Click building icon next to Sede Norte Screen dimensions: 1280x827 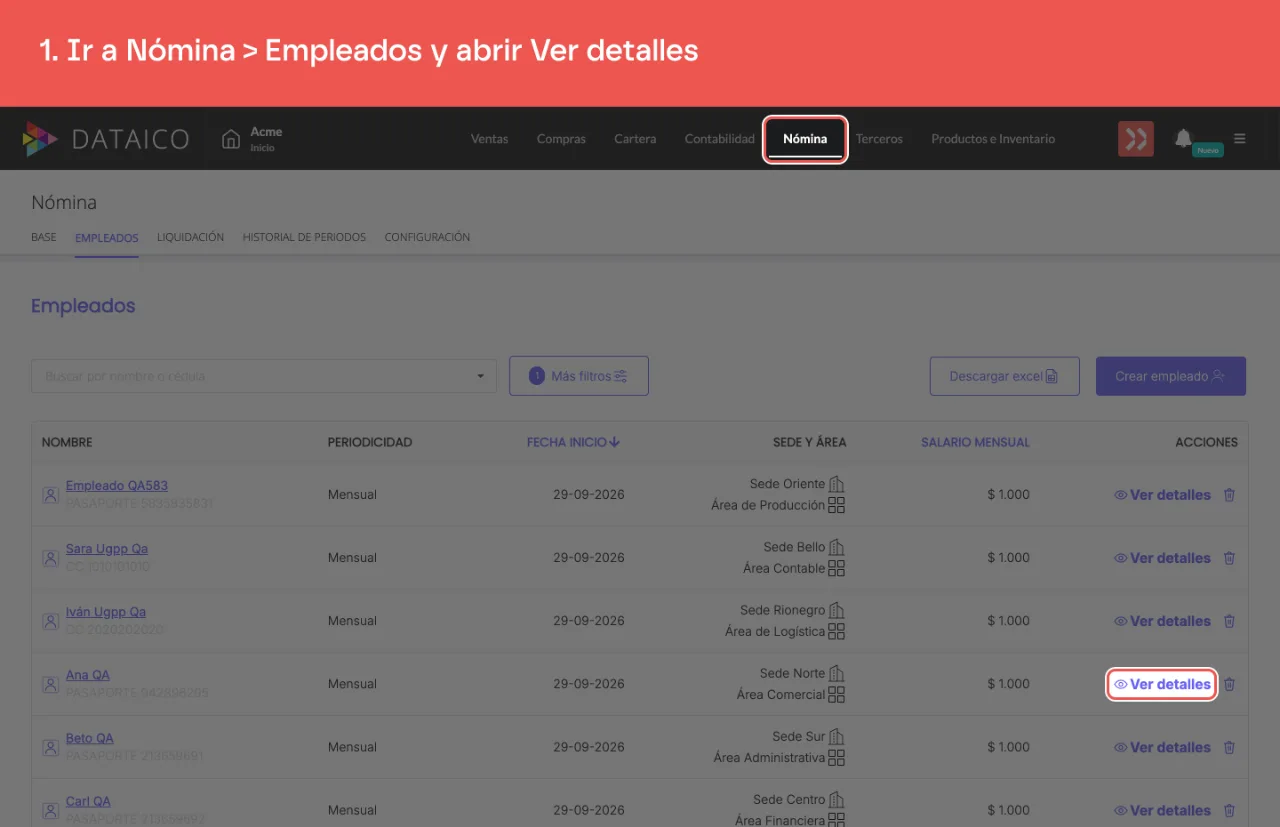(837, 673)
